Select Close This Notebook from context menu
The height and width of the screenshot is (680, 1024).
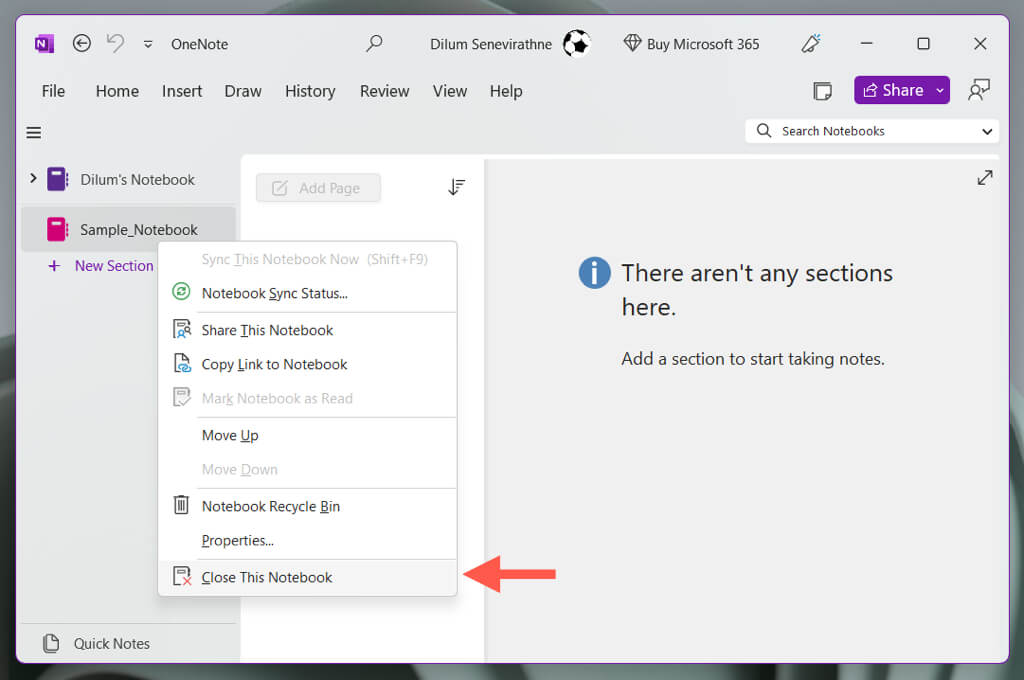pos(266,577)
